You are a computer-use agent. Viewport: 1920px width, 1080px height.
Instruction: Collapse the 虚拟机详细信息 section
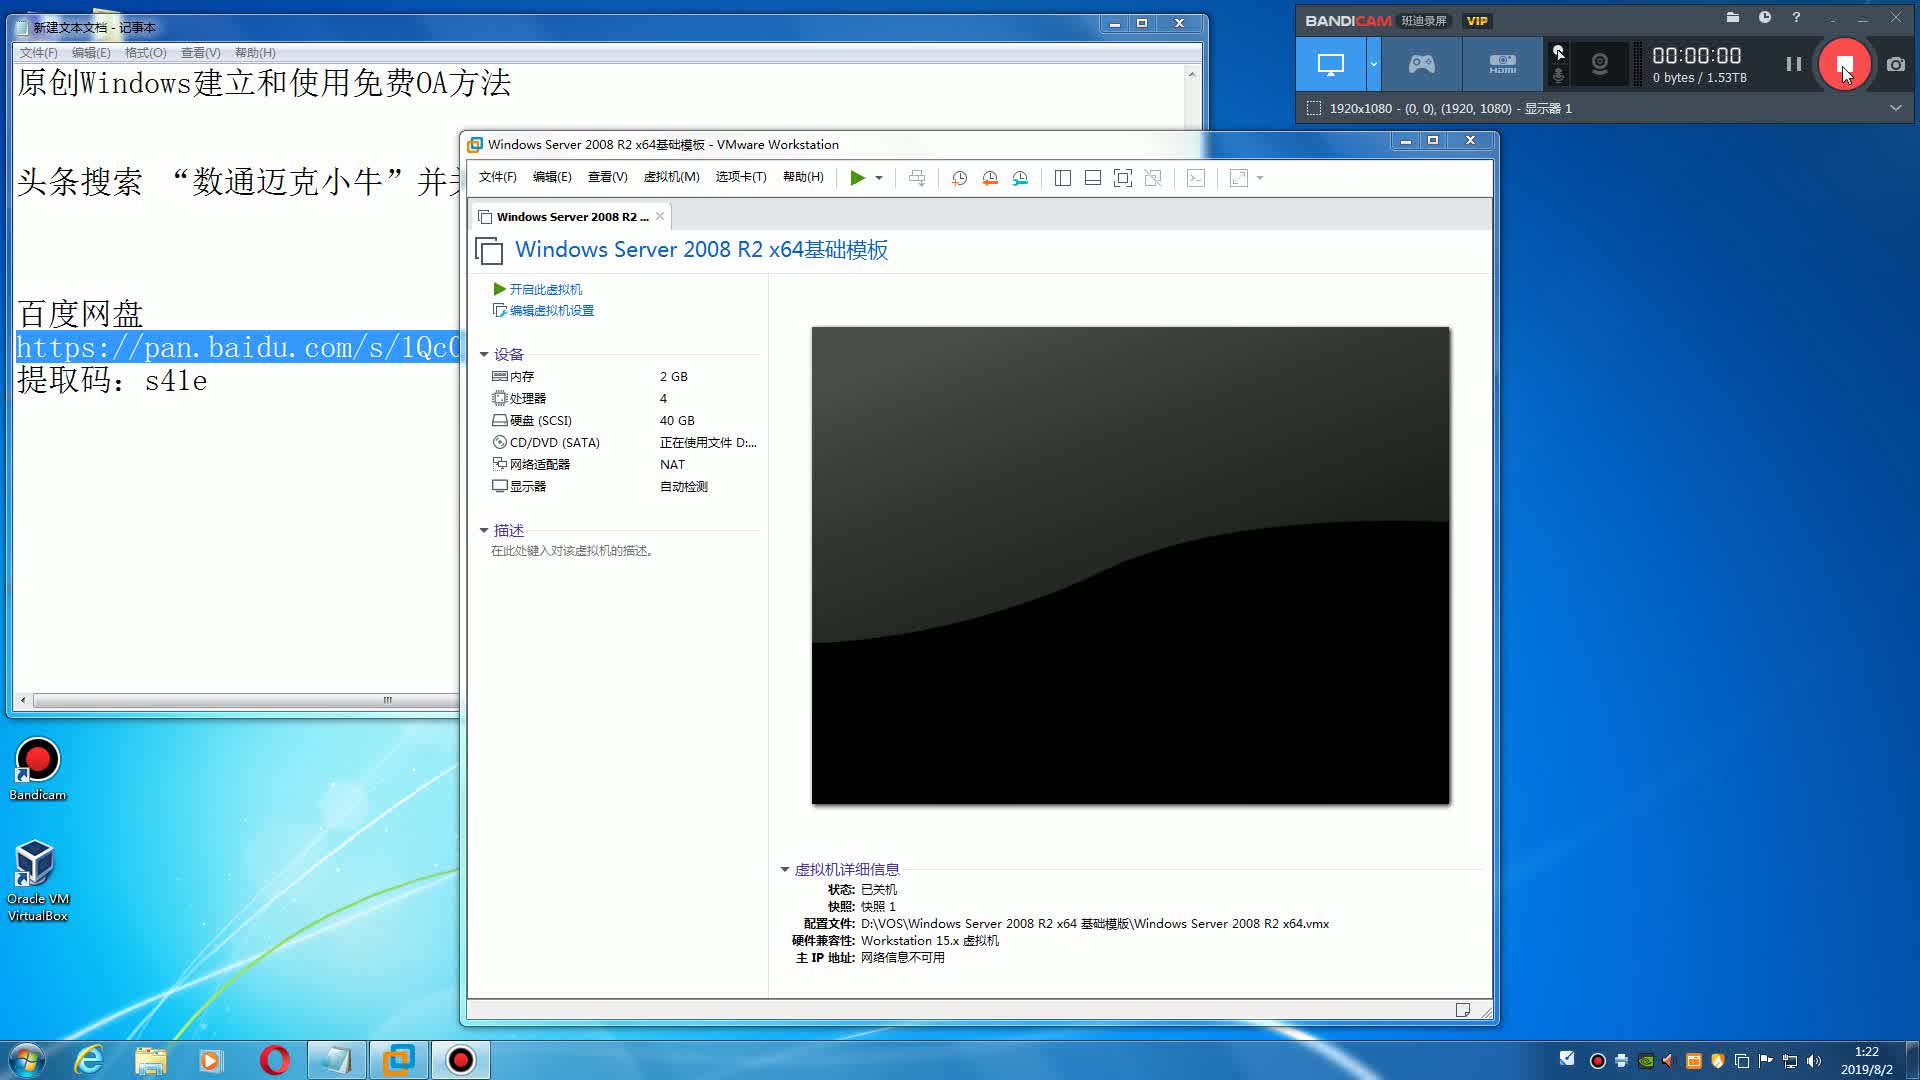pos(785,869)
